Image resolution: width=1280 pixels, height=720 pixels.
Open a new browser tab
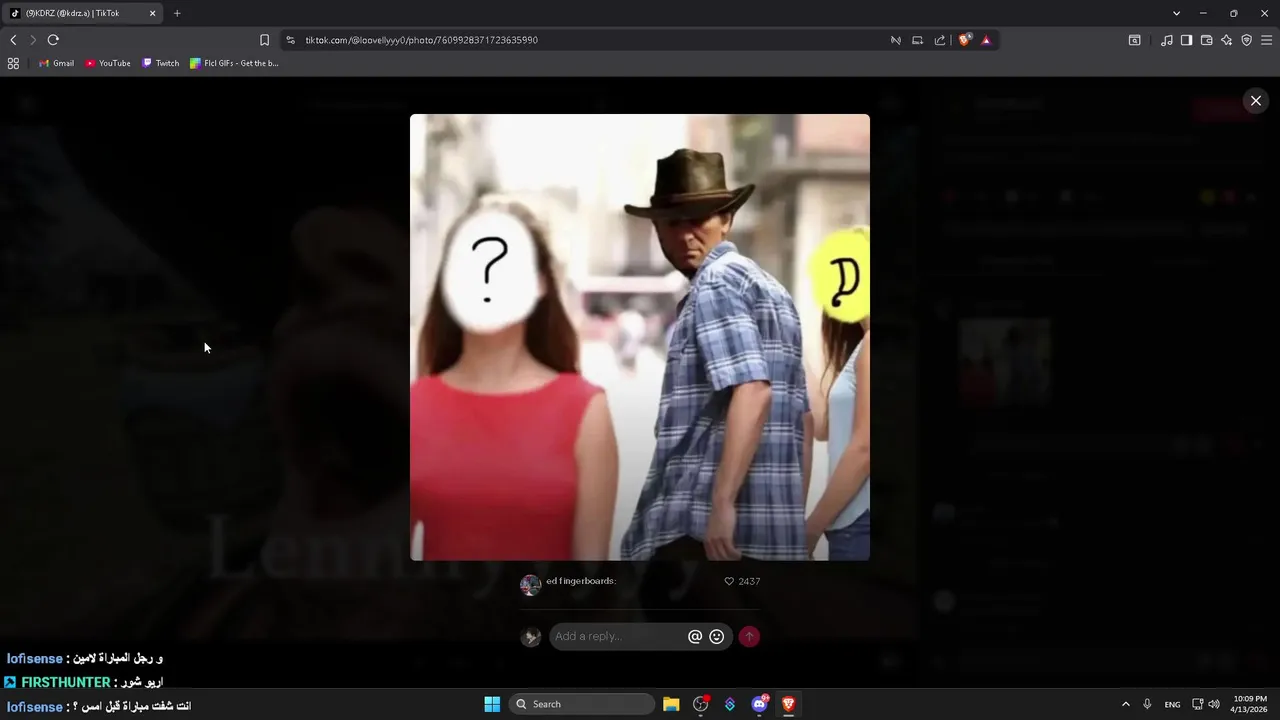click(x=177, y=13)
